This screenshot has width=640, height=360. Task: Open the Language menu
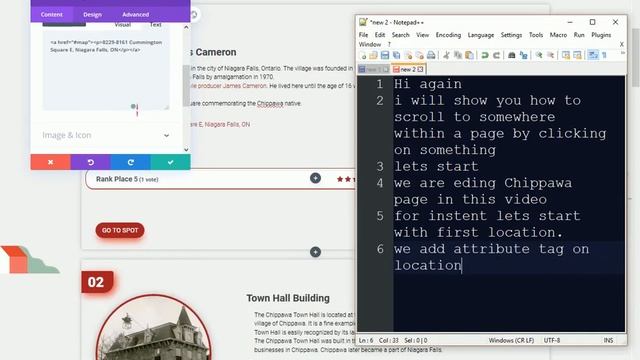pyautogui.click(x=480, y=35)
